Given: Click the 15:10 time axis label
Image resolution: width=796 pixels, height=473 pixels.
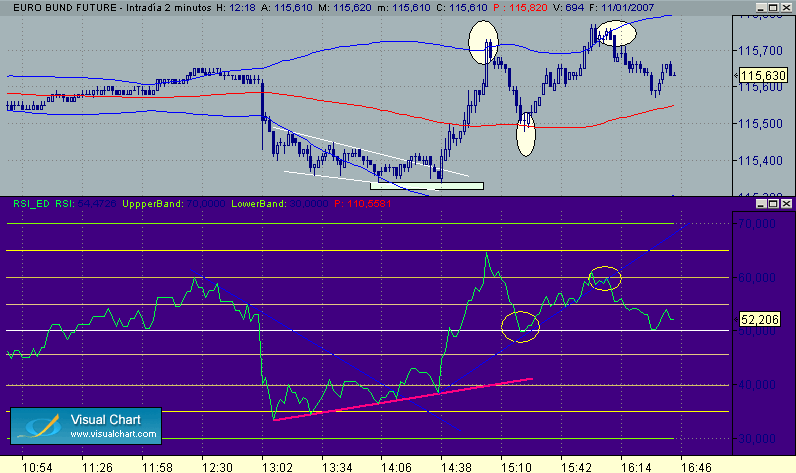Looking at the screenshot, I should (x=516, y=467).
